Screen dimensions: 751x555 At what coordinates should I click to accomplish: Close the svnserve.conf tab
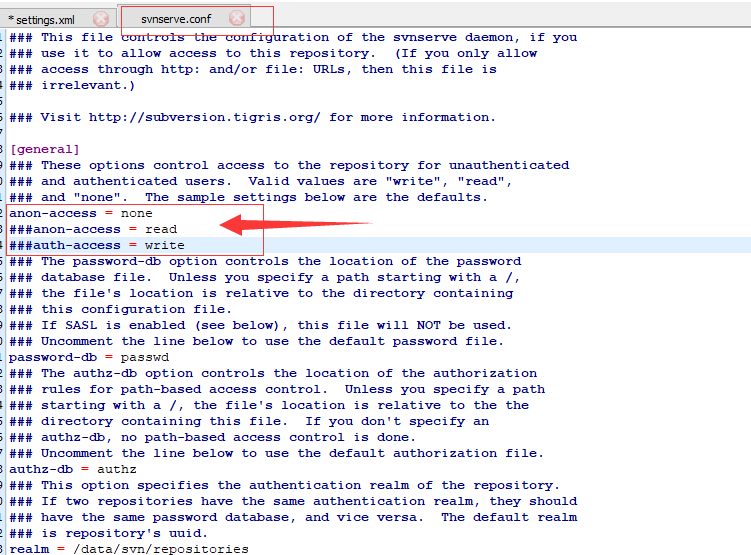coord(237,18)
